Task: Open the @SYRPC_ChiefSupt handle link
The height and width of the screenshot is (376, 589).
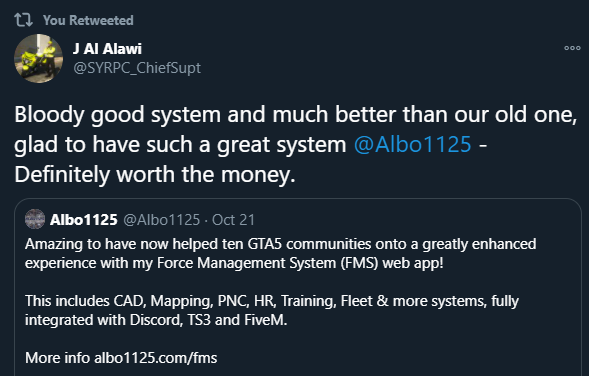Action: click(137, 68)
